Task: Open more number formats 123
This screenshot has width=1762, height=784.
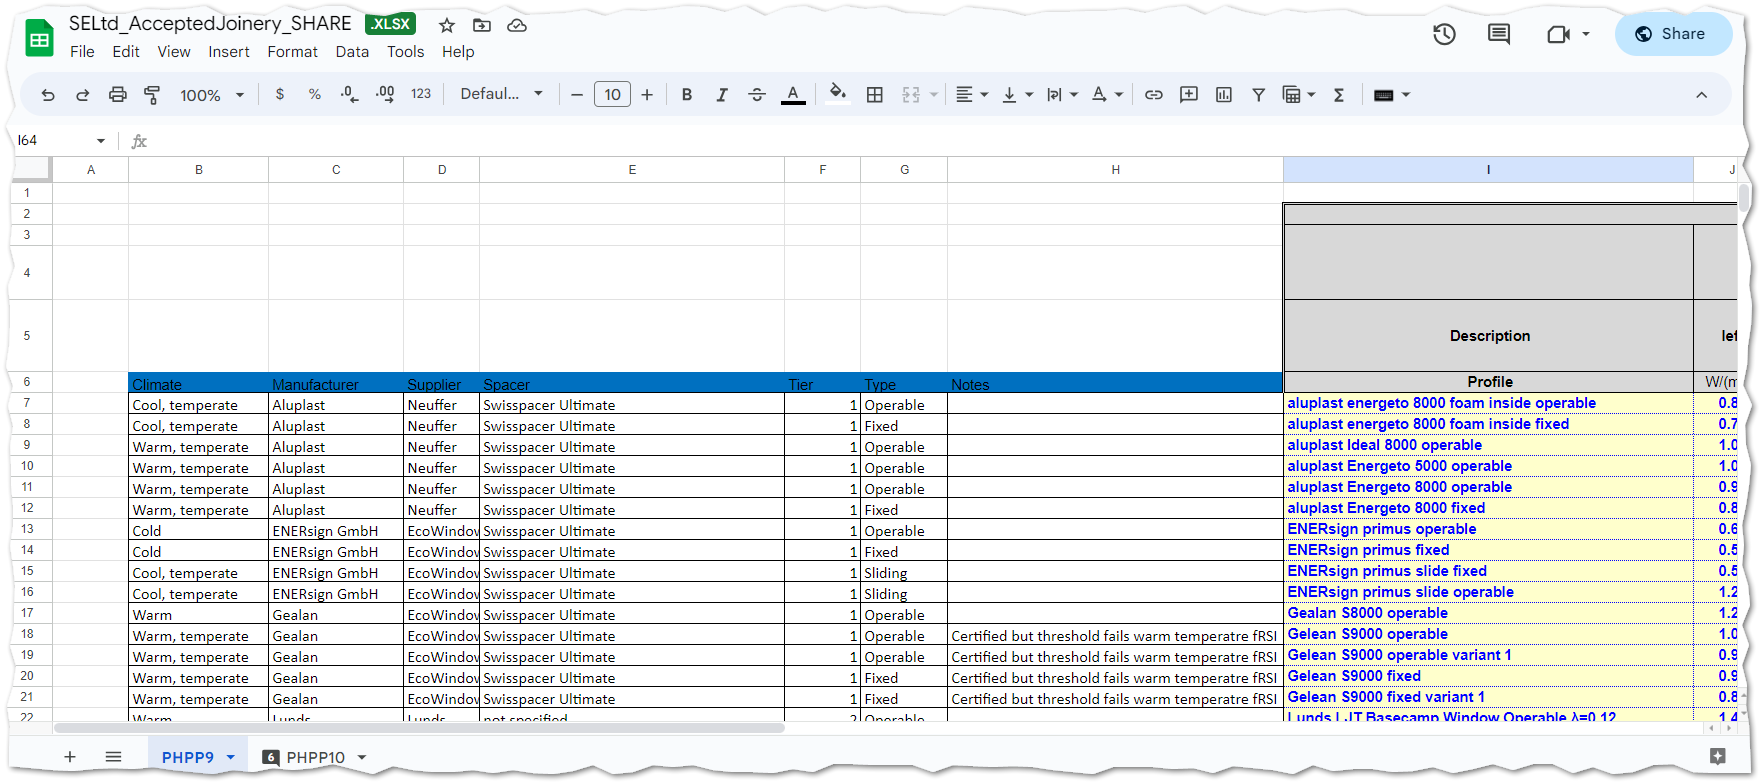Action: [x=421, y=94]
